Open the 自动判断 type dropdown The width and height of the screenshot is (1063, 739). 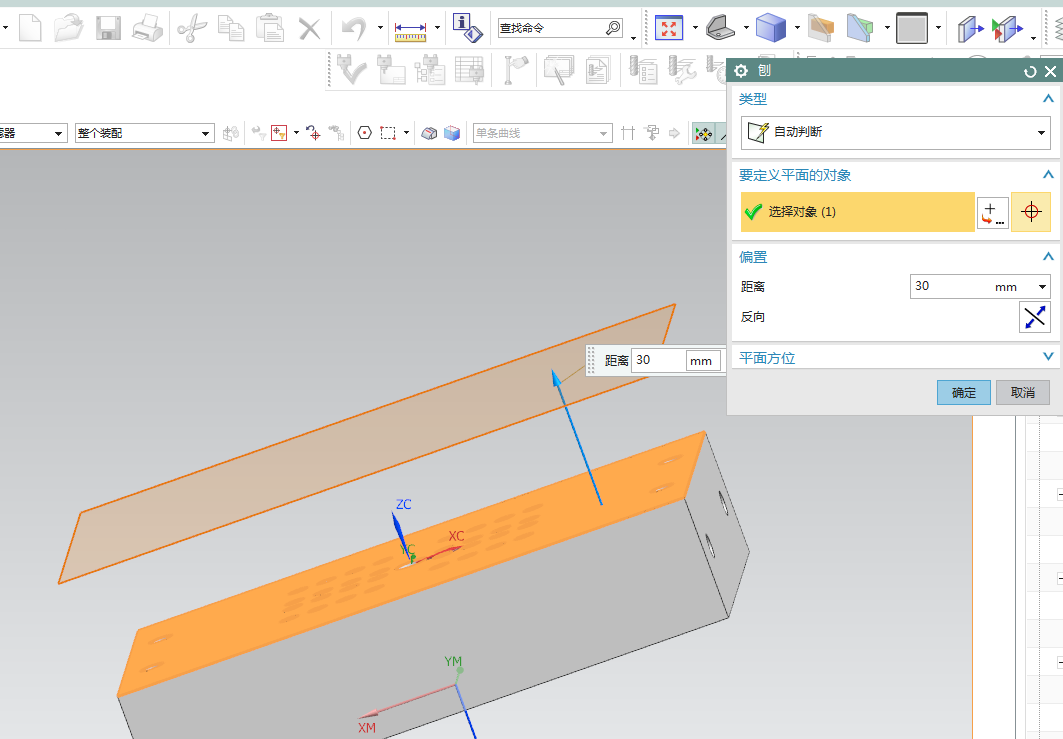pyautogui.click(x=896, y=132)
